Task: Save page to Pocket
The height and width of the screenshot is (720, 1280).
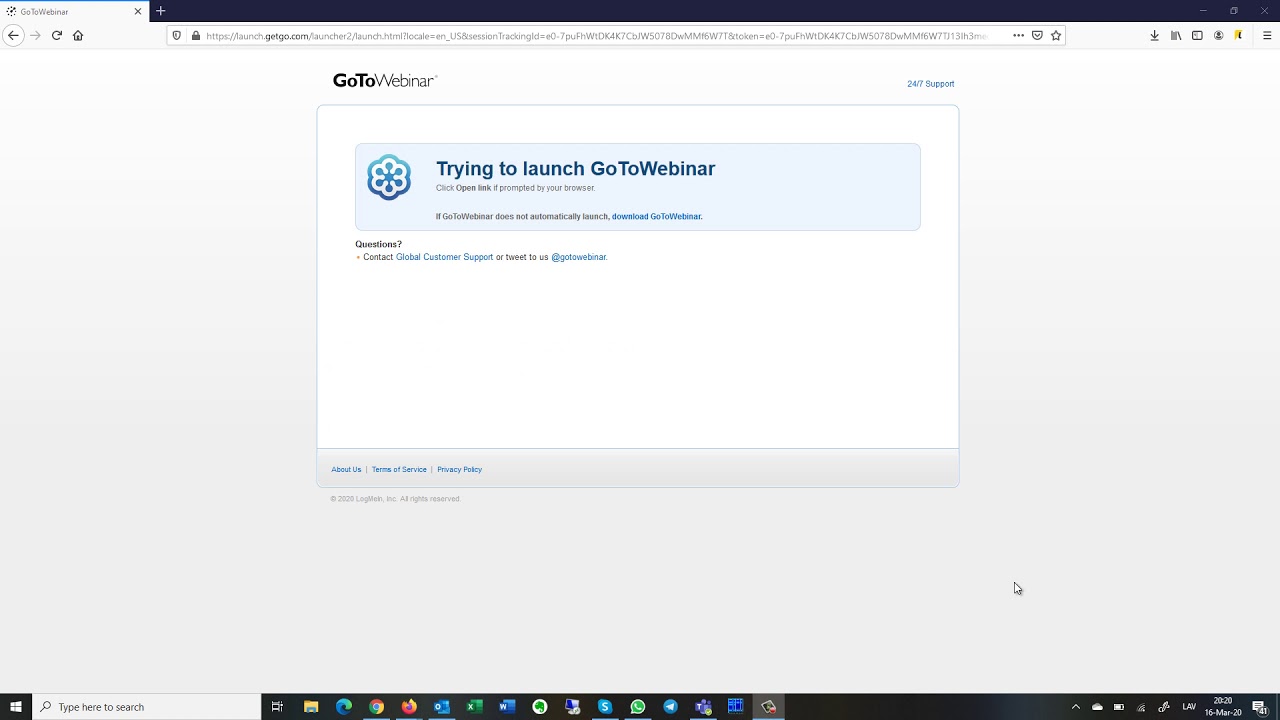Action: (1037, 35)
